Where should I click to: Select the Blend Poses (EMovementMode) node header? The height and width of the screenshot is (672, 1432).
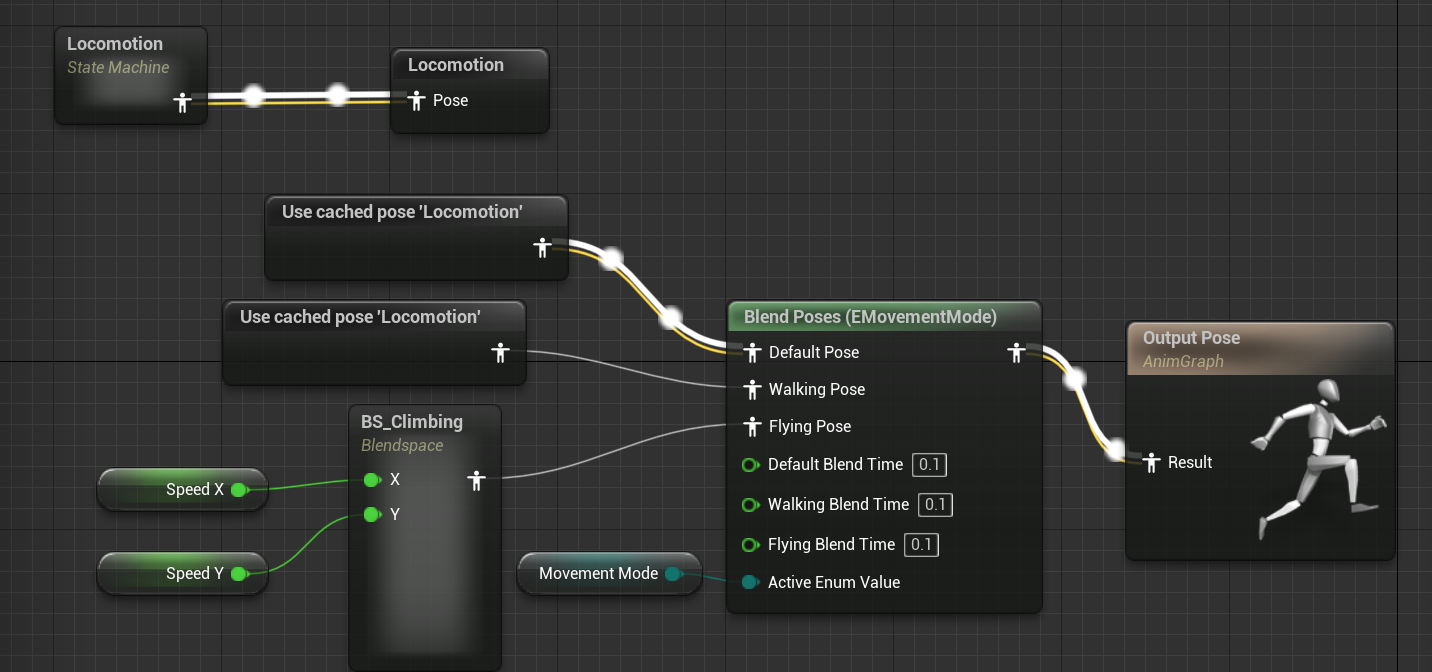(x=884, y=317)
